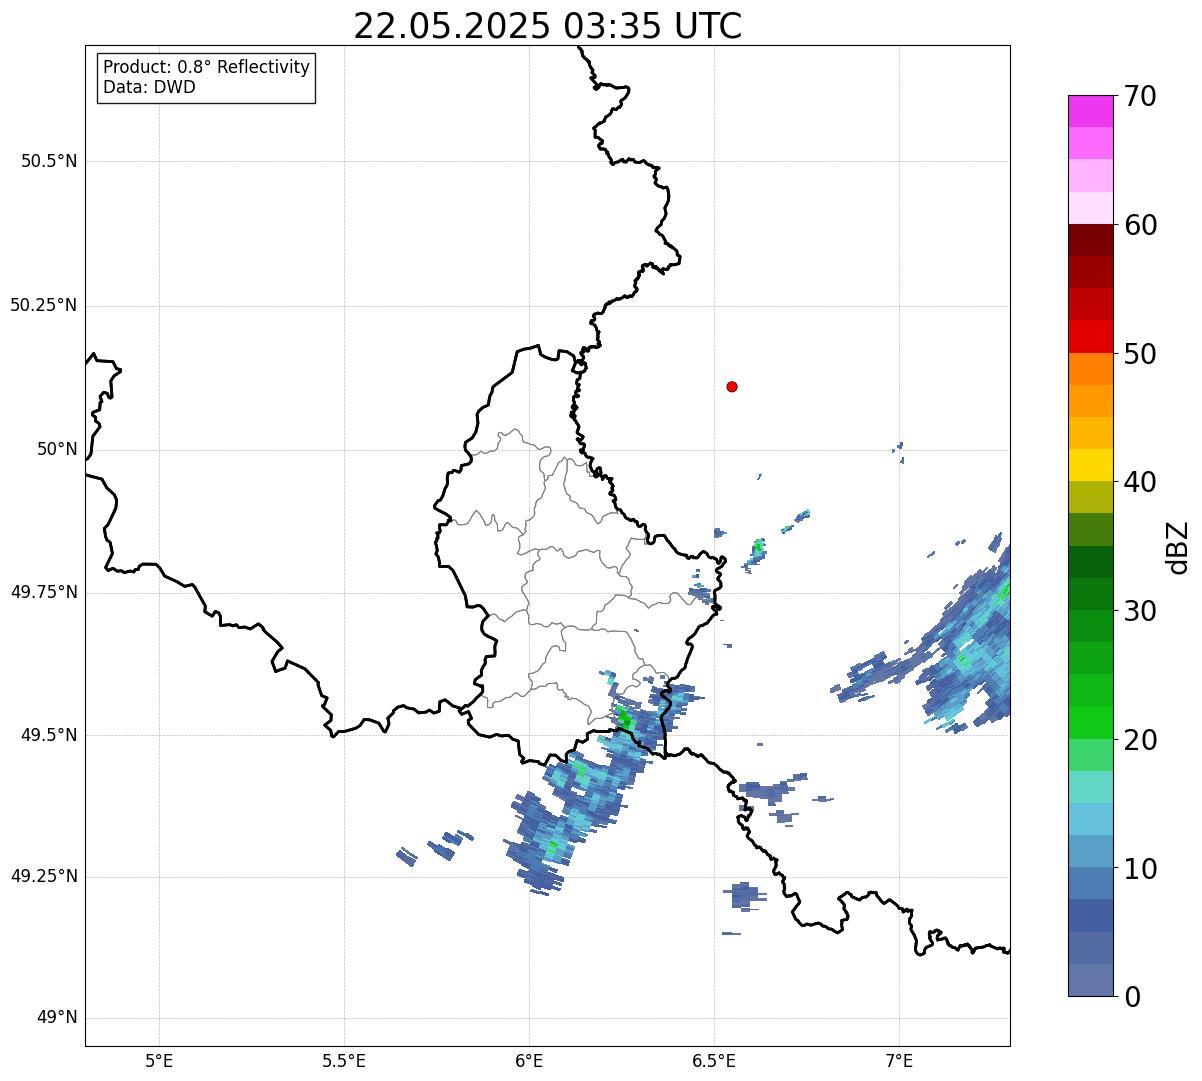Pick the palest pink swatch above 60
Image resolution: width=1202 pixels, height=1081 pixels.
(x=1090, y=208)
